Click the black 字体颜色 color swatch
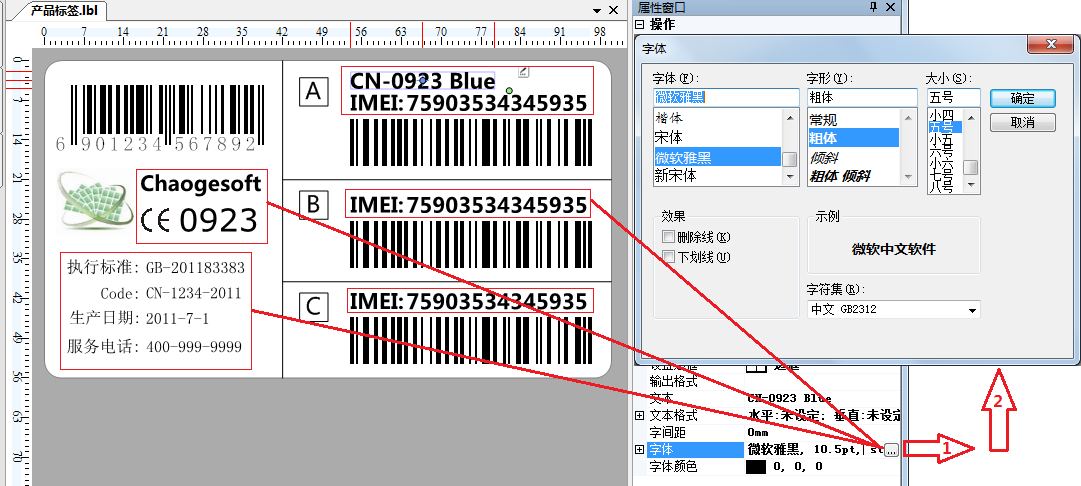The width and height of the screenshot is (1081, 486). (x=756, y=467)
